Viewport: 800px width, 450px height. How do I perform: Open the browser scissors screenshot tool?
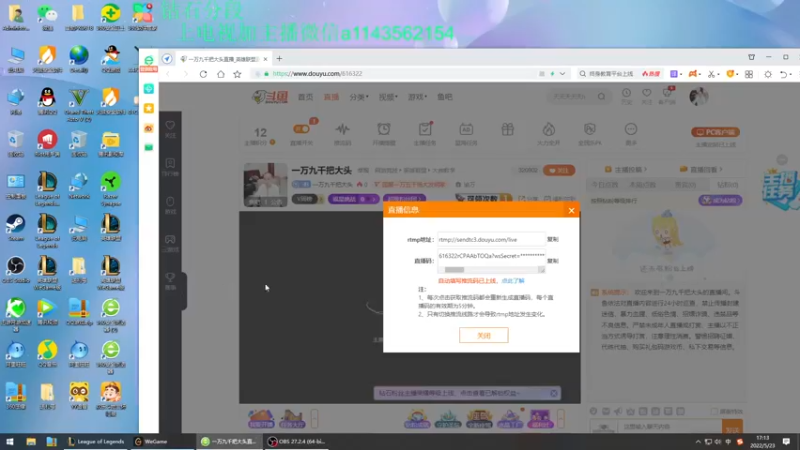pyautogui.click(x=711, y=74)
